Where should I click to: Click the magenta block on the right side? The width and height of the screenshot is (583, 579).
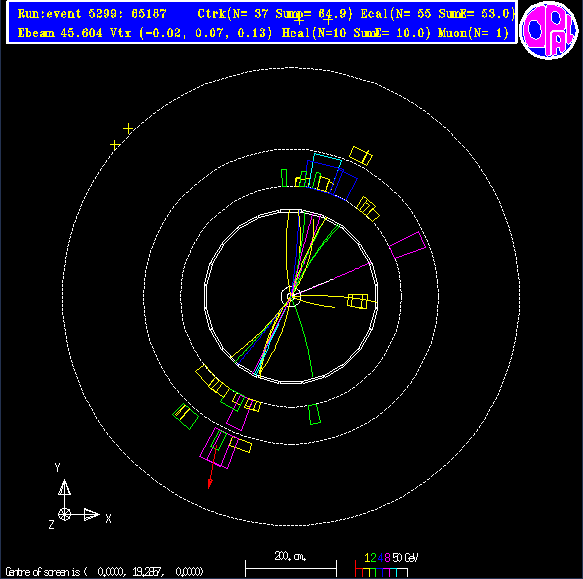408,245
